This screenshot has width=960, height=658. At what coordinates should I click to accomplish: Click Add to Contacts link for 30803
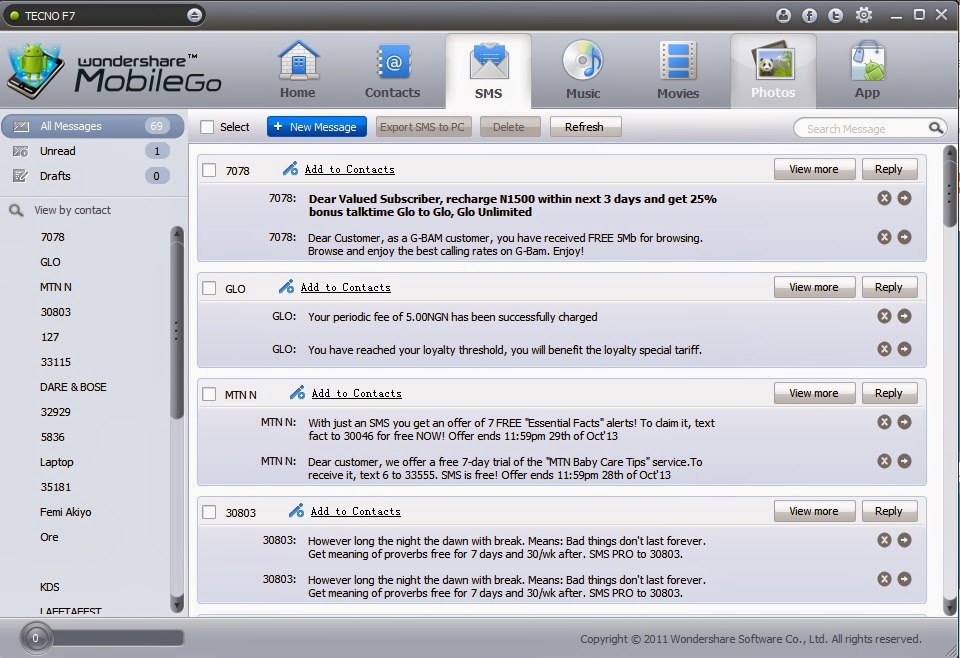(x=355, y=512)
